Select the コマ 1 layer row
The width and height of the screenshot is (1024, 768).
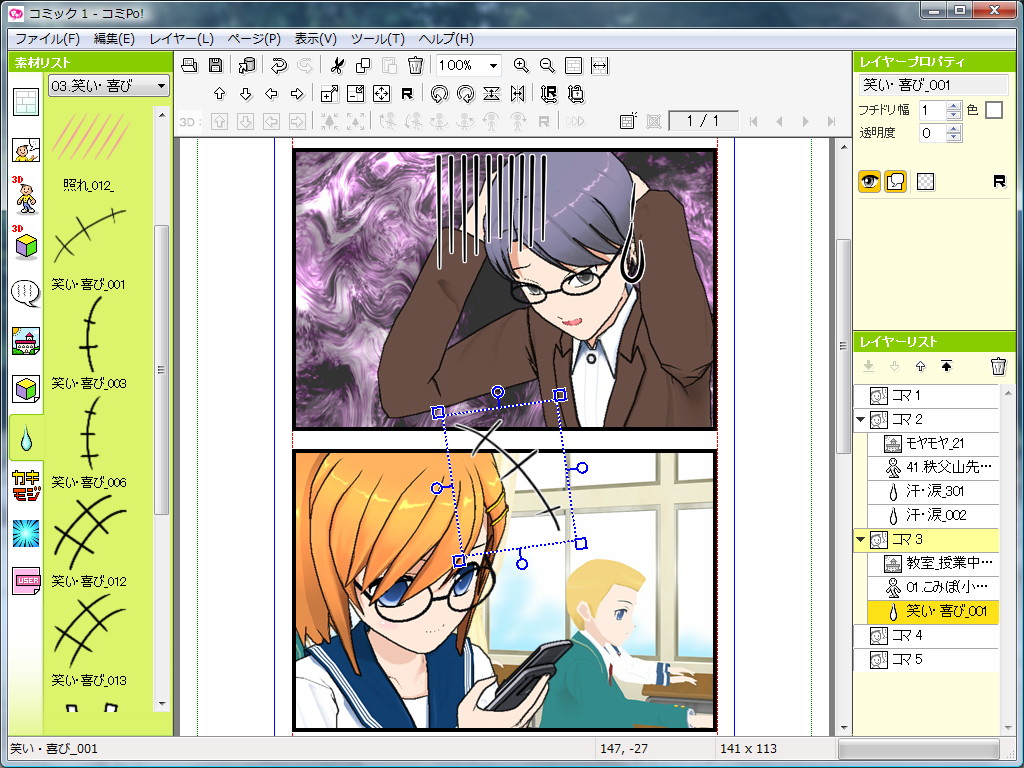(x=926, y=395)
